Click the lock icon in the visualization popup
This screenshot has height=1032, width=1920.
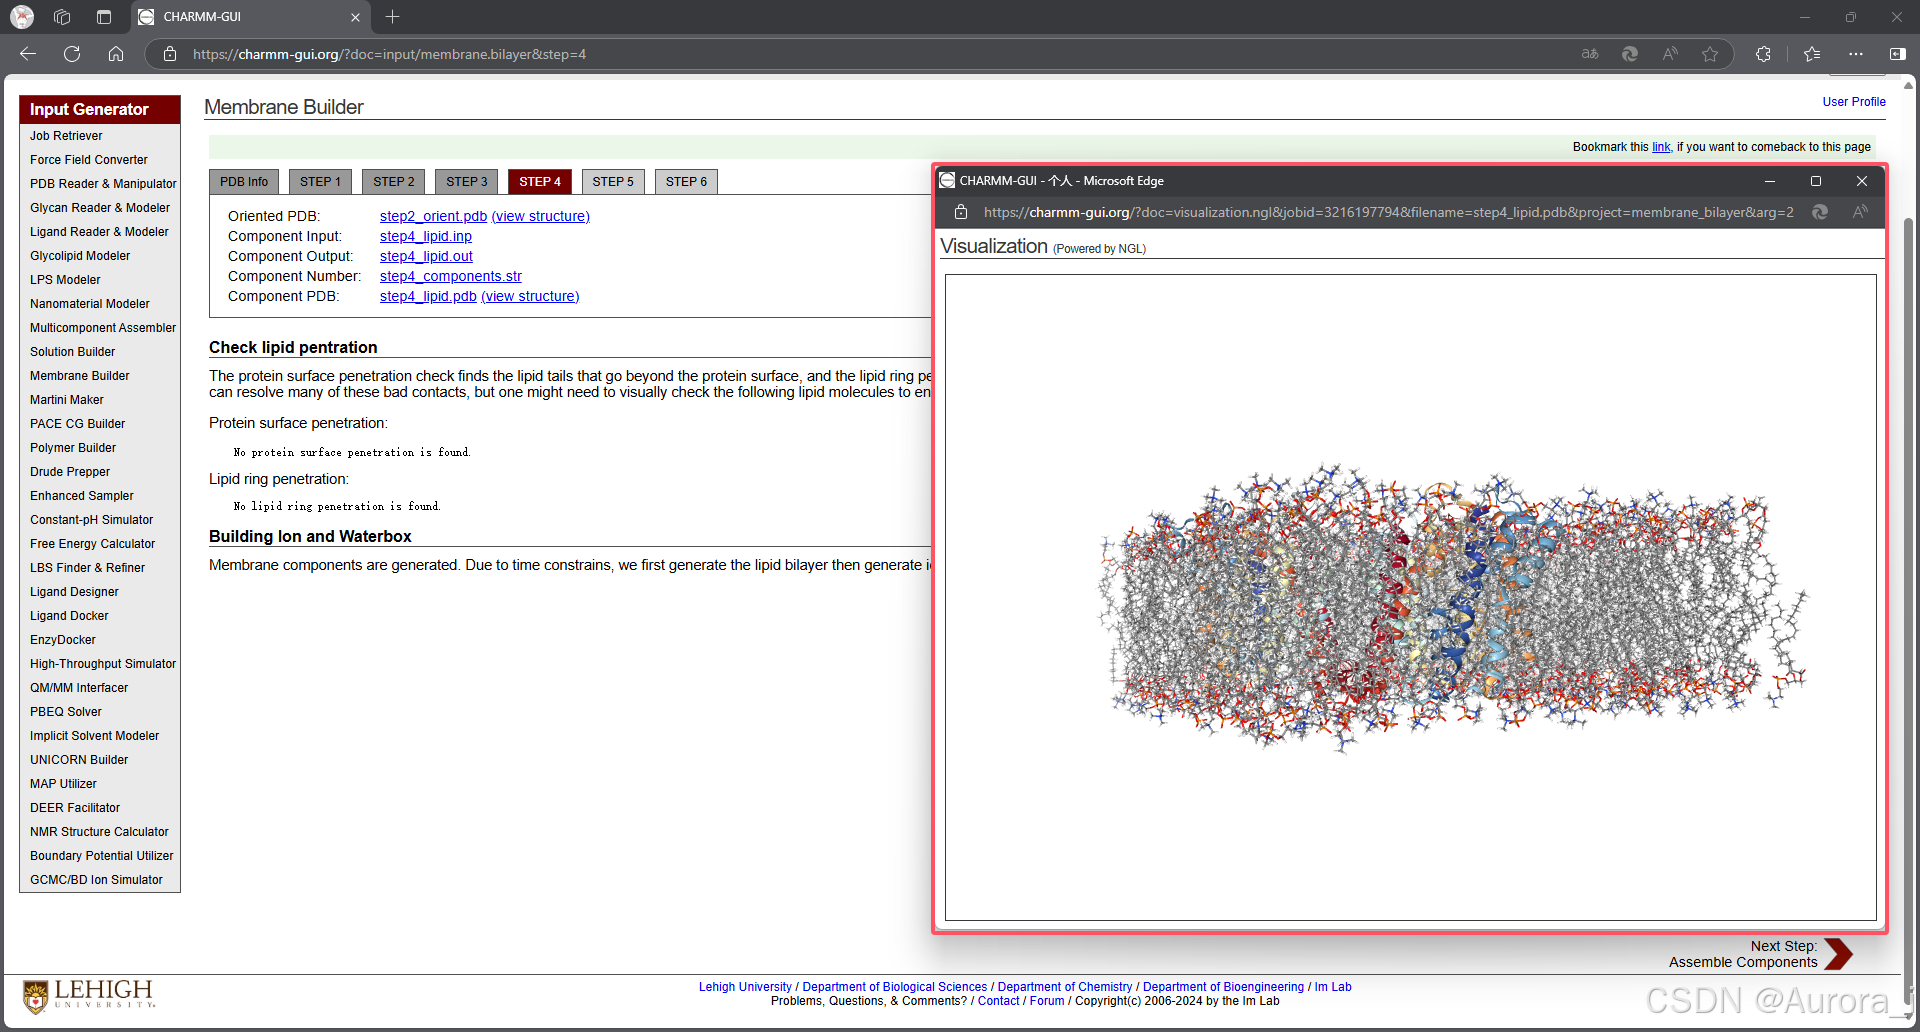coord(961,212)
